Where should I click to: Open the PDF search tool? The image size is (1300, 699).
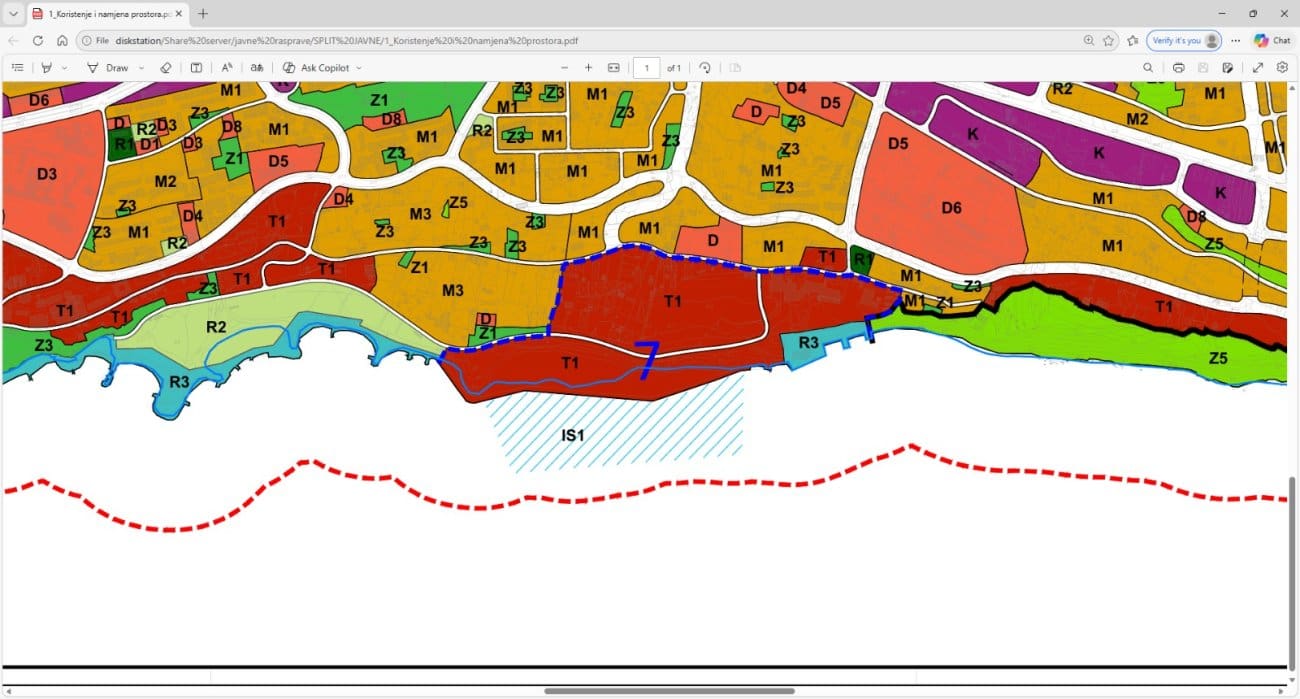tap(1149, 68)
